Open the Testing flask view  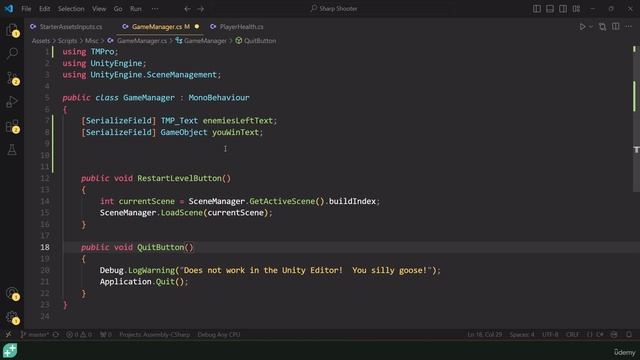(12, 150)
